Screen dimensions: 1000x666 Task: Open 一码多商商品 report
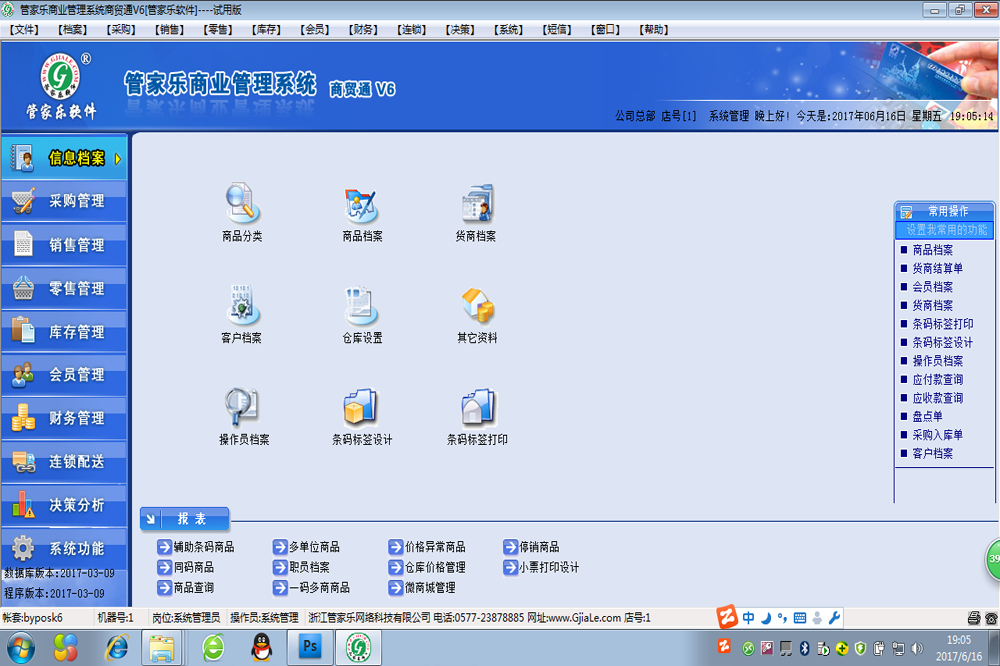point(311,588)
